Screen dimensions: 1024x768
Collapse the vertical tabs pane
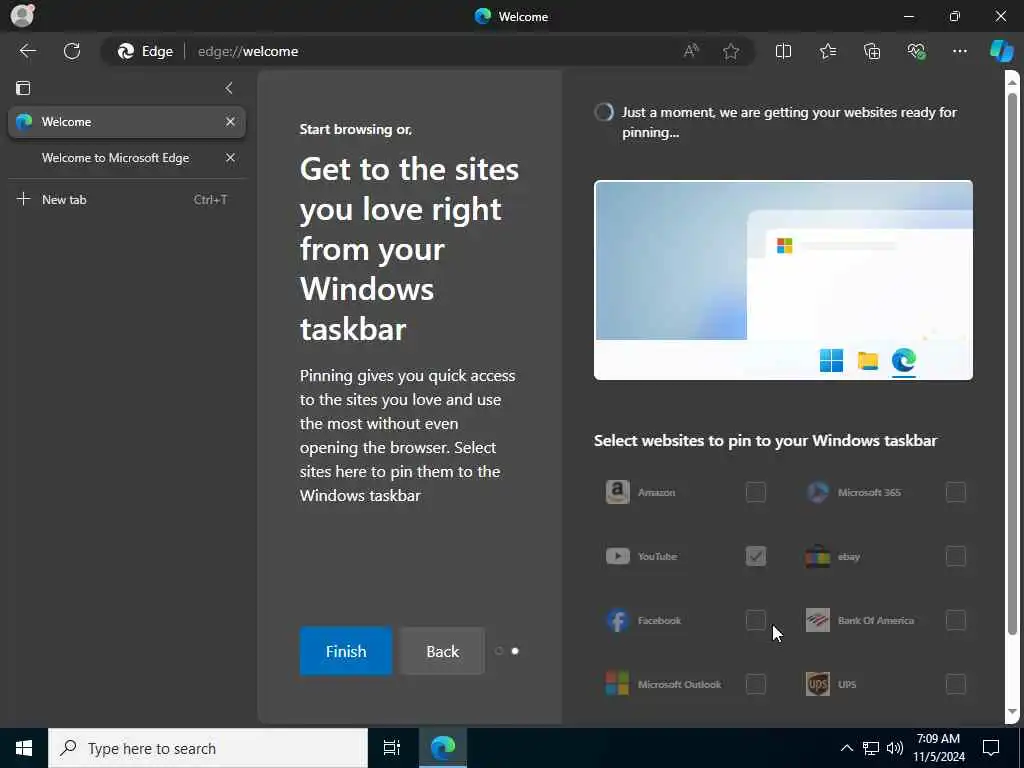pos(229,88)
